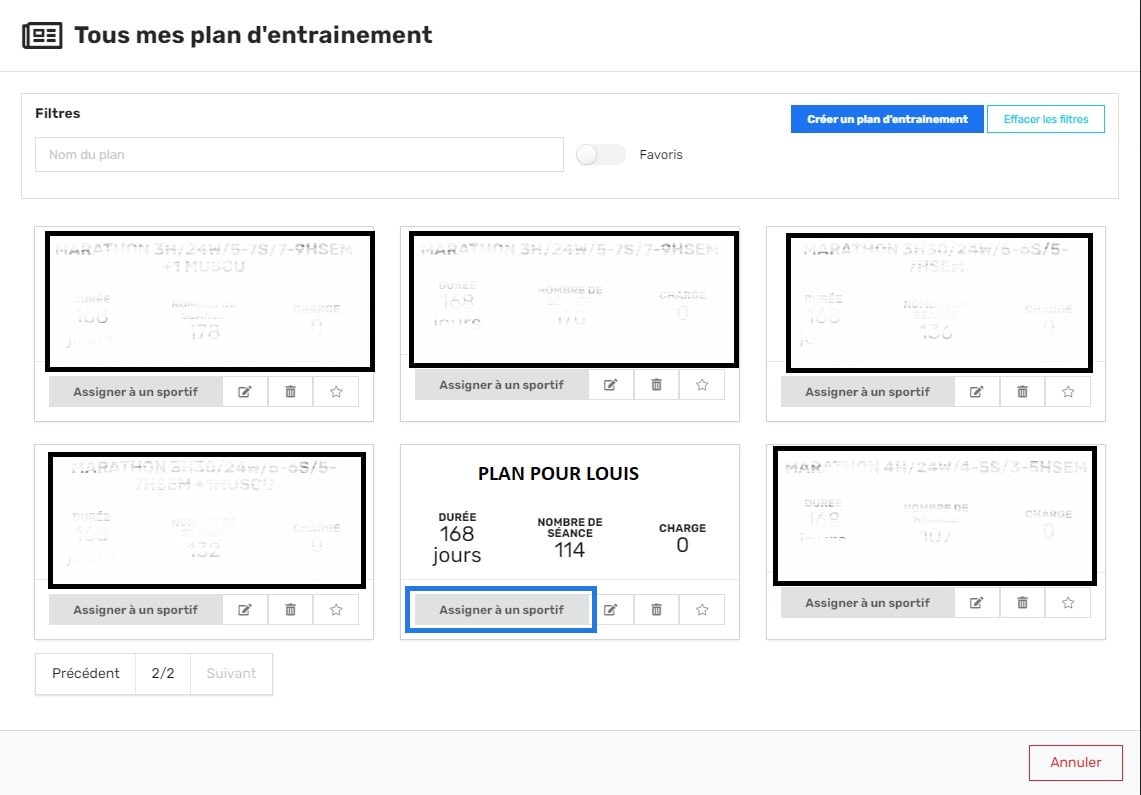Click the Nom du plan filter field
The width and height of the screenshot is (1141, 795).
[x=299, y=155]
